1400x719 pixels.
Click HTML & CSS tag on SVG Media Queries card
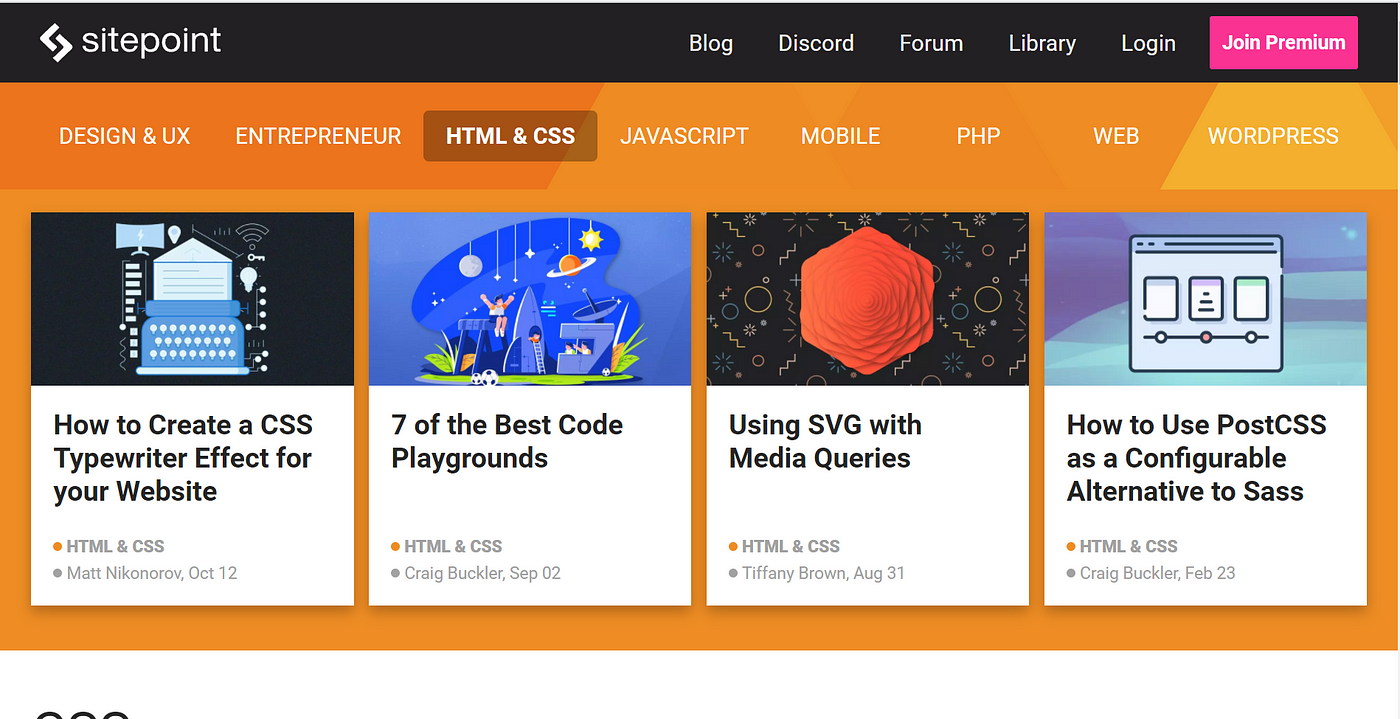pos(791,546)
